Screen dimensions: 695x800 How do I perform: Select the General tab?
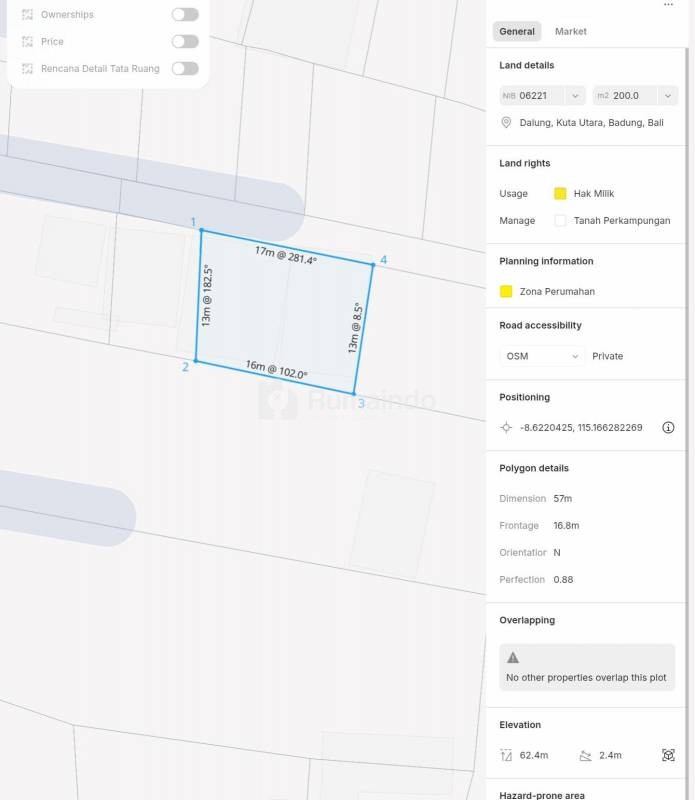coord(517,32)
